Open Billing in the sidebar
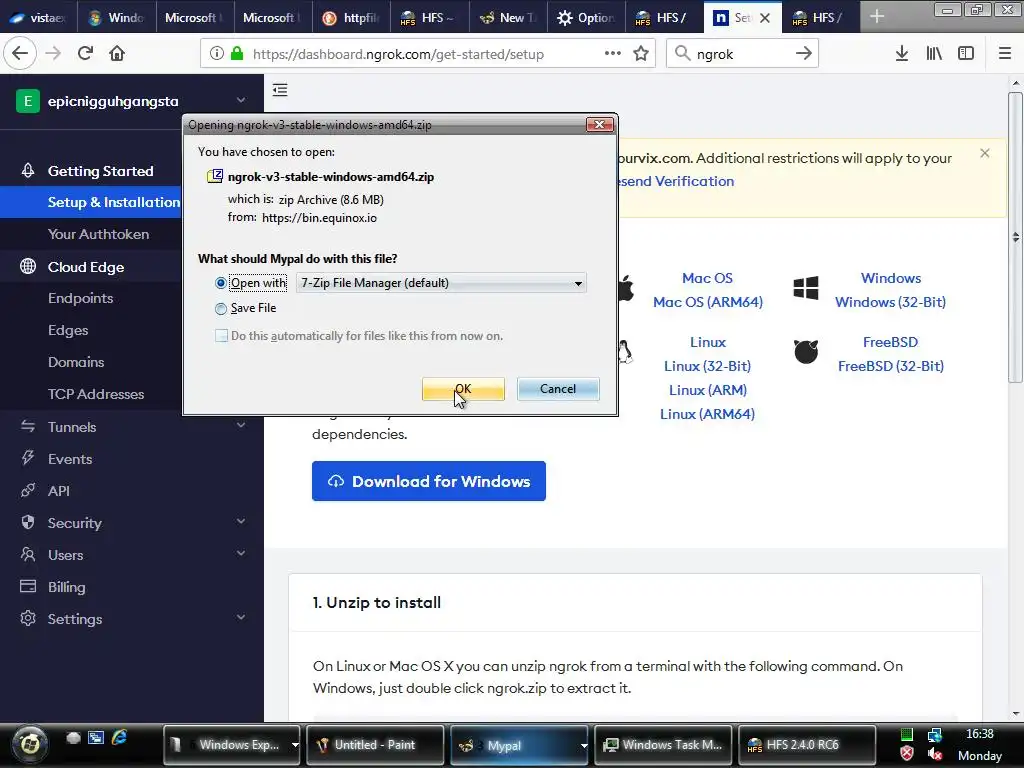This screenshot has width=1024, height=768. (x=67, y=586)
